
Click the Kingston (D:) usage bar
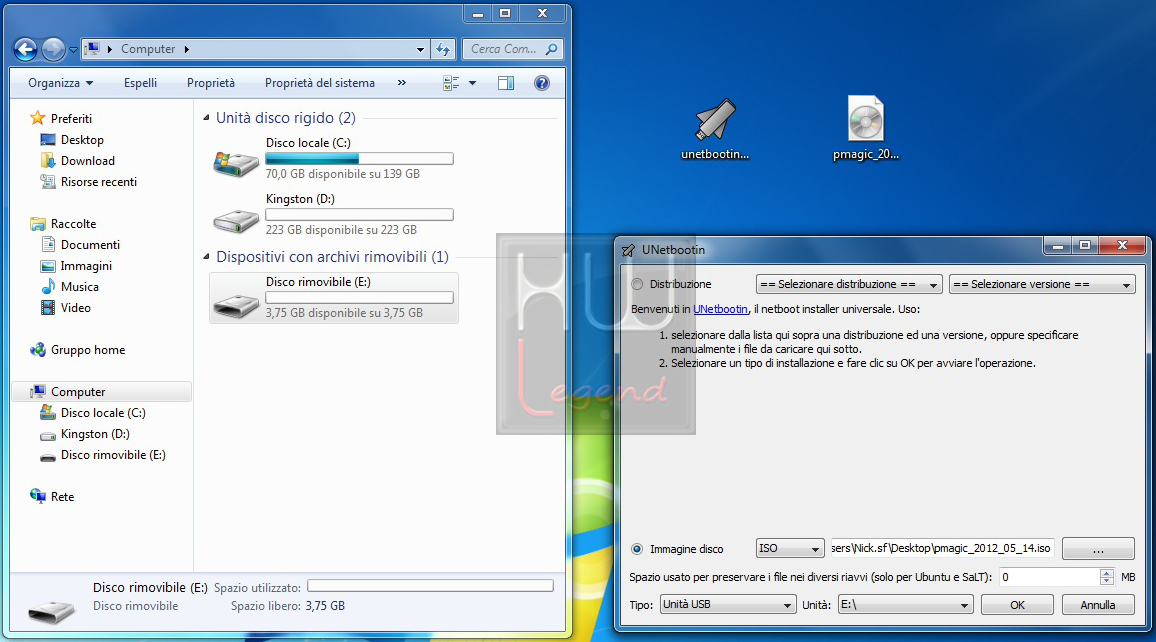click(x=359, y=214)
